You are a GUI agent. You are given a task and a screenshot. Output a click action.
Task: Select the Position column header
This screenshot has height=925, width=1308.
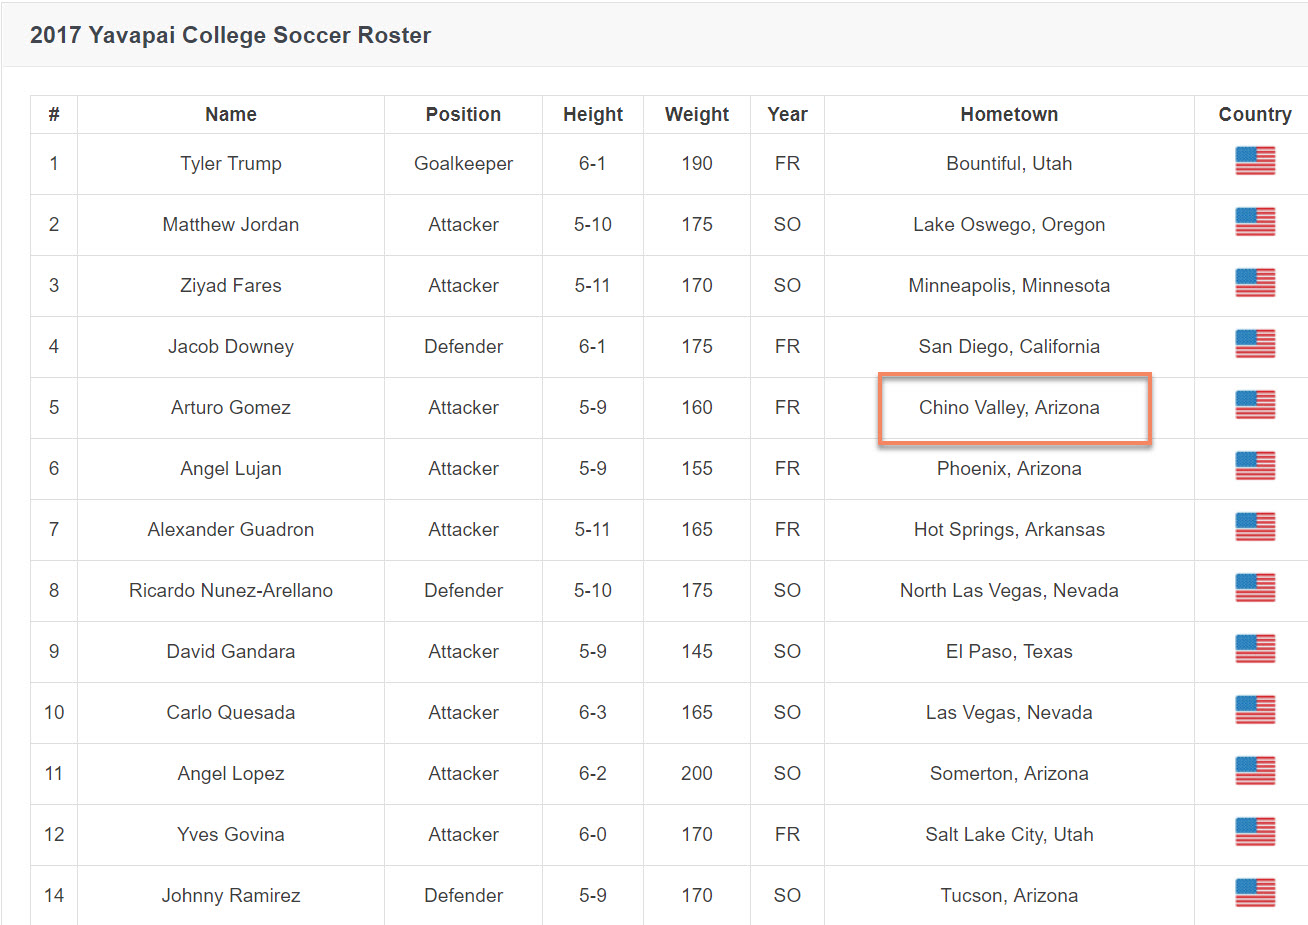tap(463, 115)
